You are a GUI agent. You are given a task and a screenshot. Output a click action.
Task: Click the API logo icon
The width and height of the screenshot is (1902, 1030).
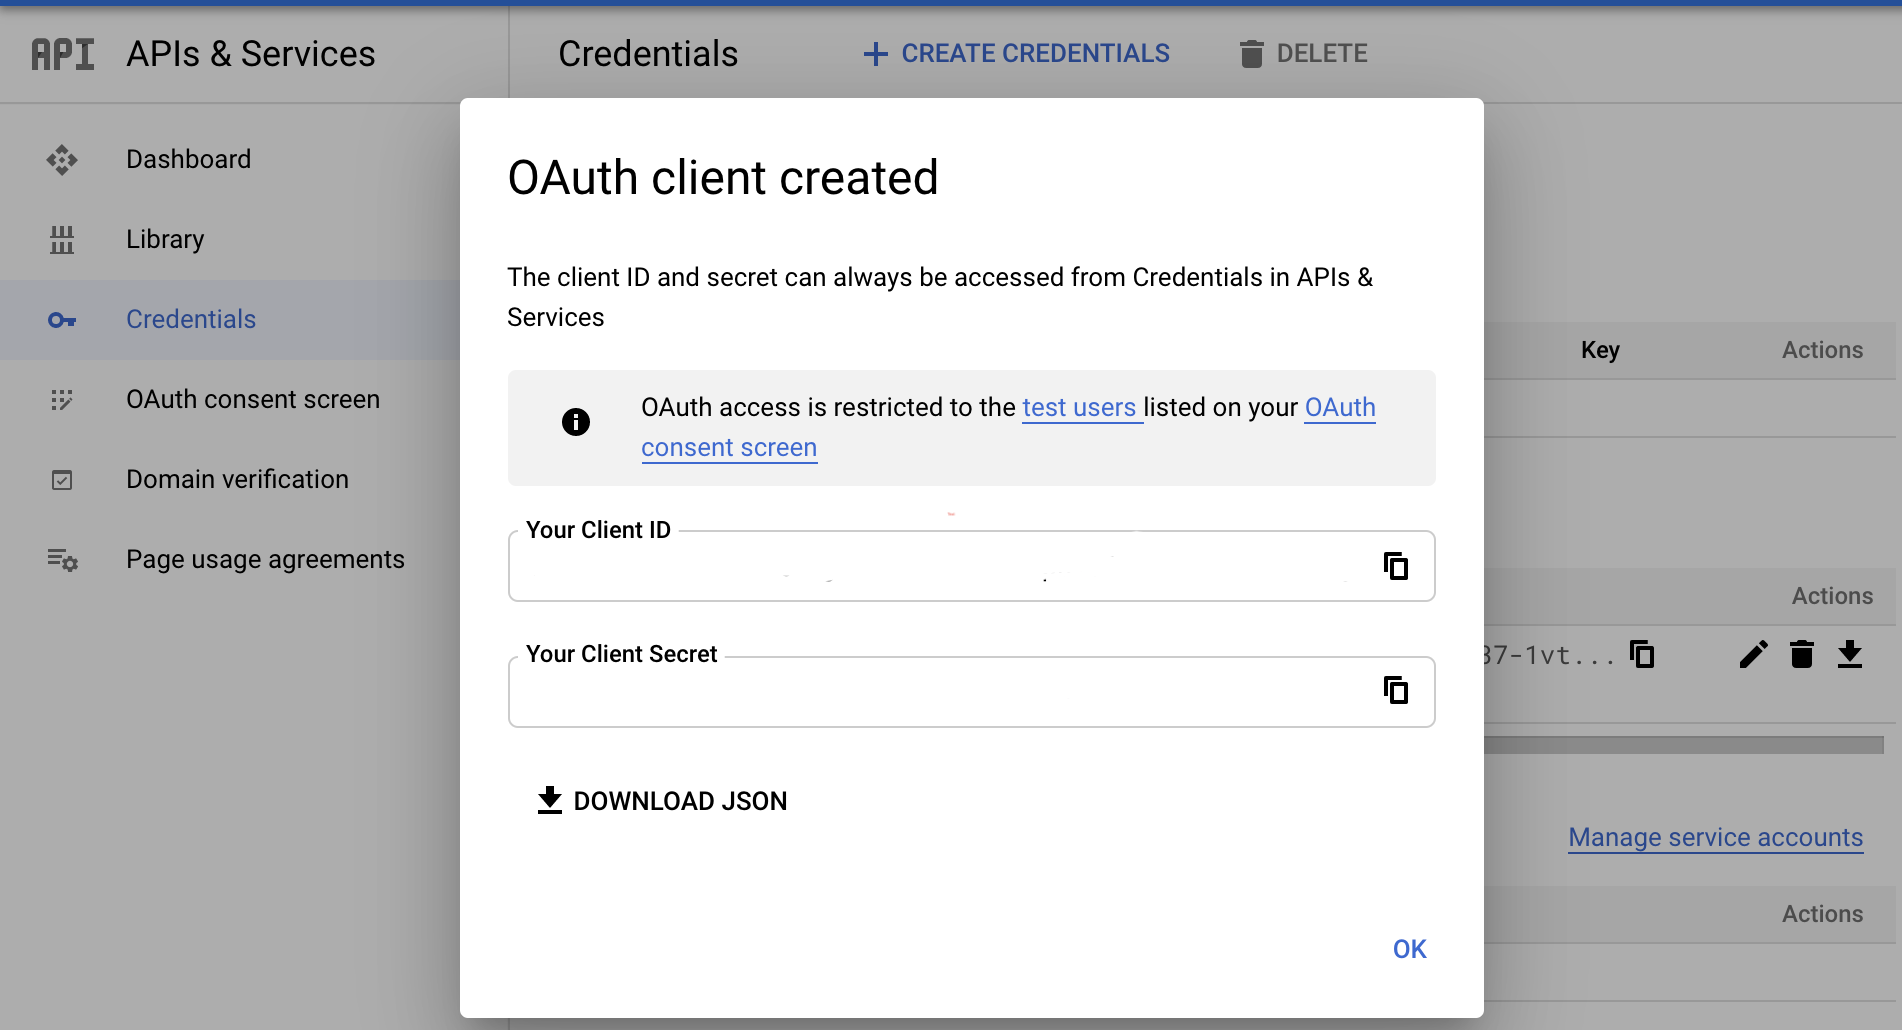(63, 54)
